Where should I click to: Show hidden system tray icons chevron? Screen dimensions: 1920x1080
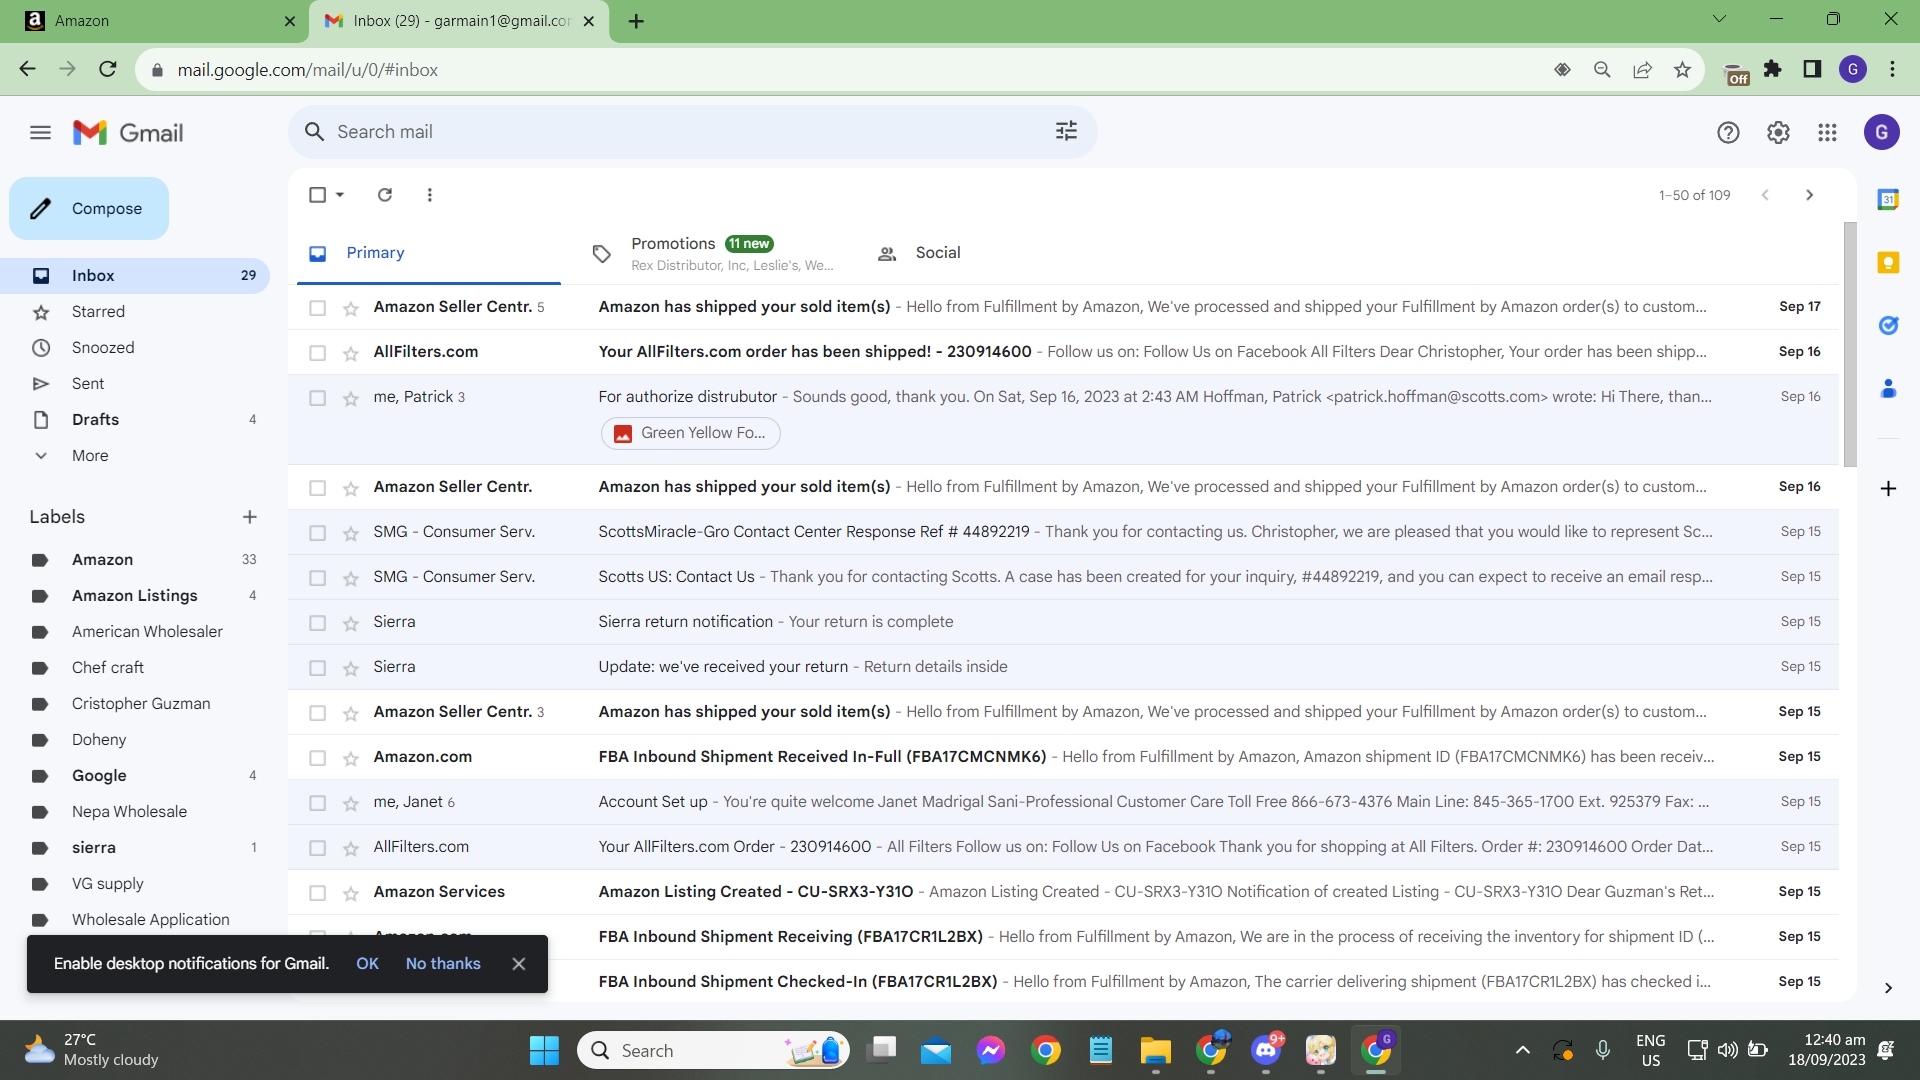point(1522,1050)
